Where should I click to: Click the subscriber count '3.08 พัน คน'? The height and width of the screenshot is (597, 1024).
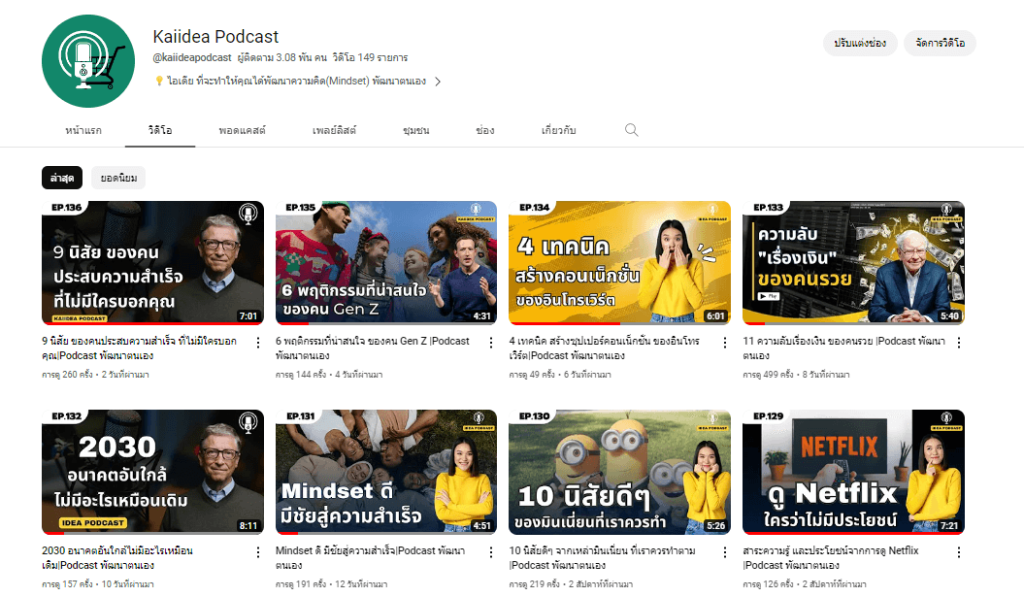pyautogui.click(x=282, y=57)
